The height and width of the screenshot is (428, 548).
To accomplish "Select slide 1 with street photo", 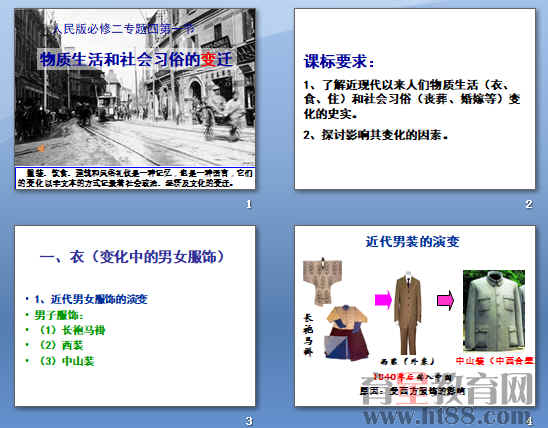I will pyautogui.click(x=135, y=99).
